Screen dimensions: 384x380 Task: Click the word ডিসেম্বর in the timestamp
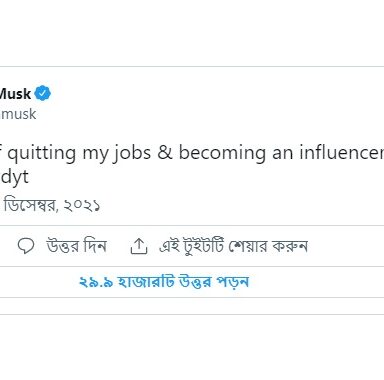point(31,205)
